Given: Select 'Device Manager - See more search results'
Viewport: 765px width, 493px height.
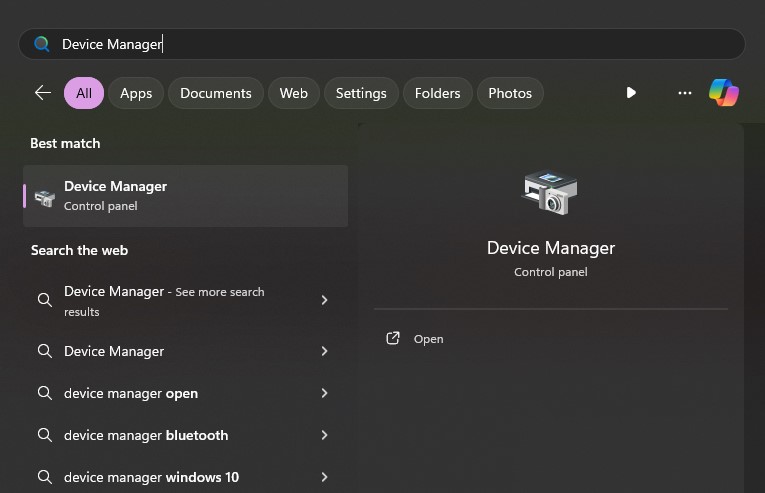Looking at the screenshot, I should click(183, 301).
